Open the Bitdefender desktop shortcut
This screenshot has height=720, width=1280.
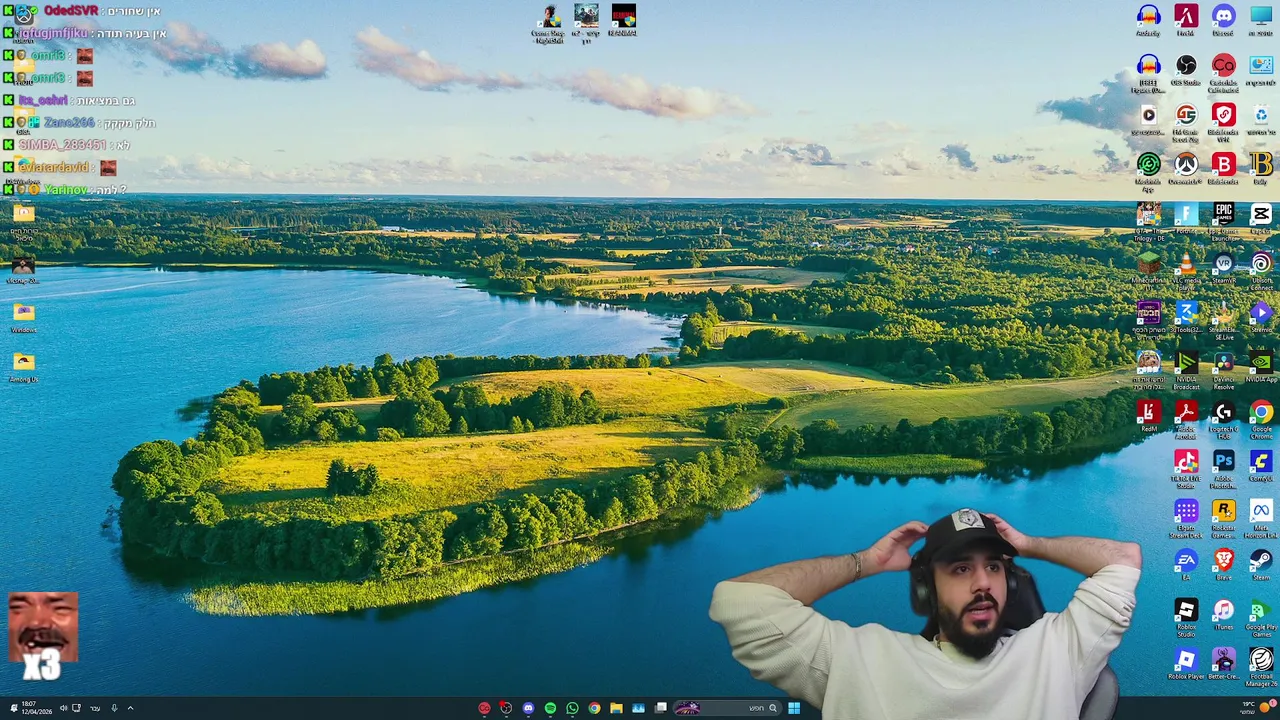(x=1223, y=165)
